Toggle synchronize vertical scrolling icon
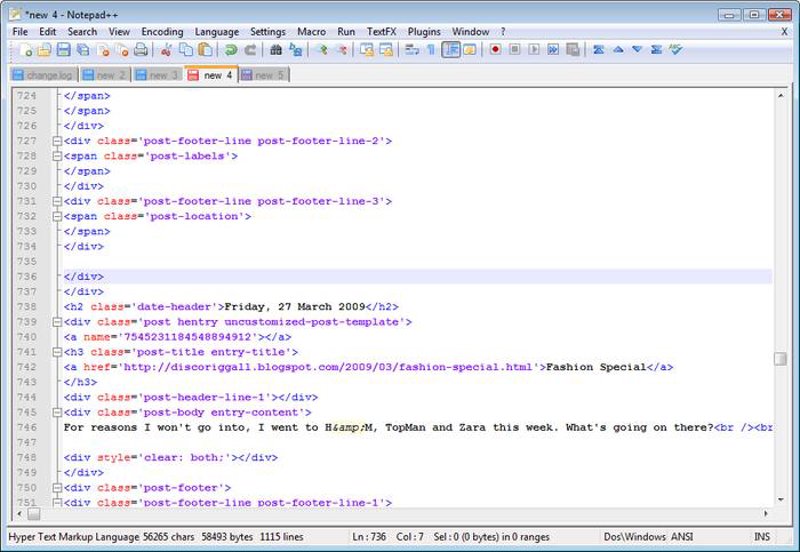Viewport: 800px width, 552px height. point(366,49)
